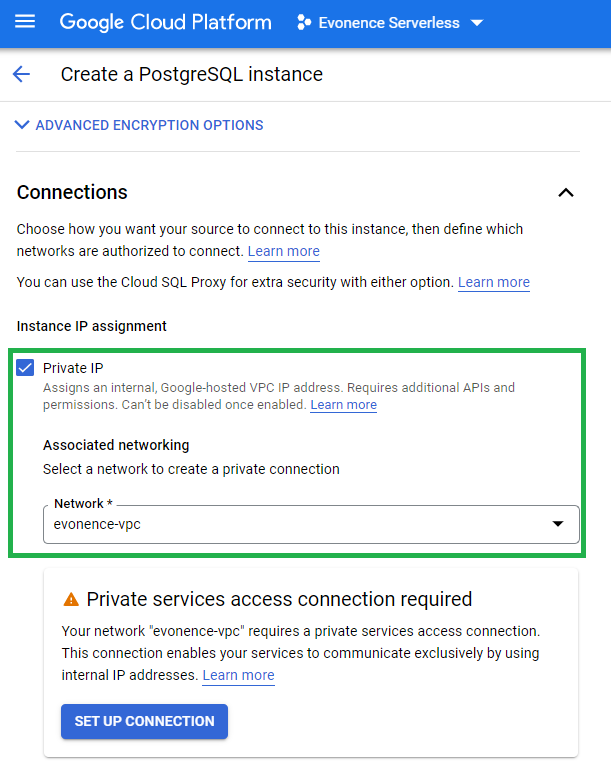Click the project hexagon icon
Screen dimensions: 611x776
point(304,22)
